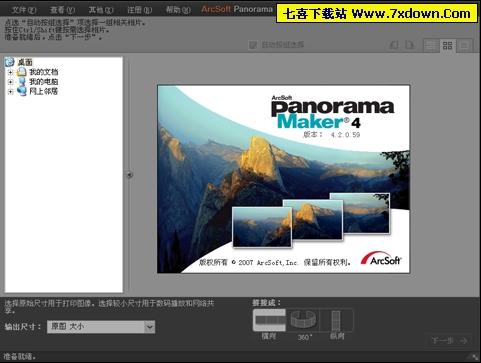Collapse folder panel using splitter arrow
Screen dimensions: 481x363
(x=130, y=175)
